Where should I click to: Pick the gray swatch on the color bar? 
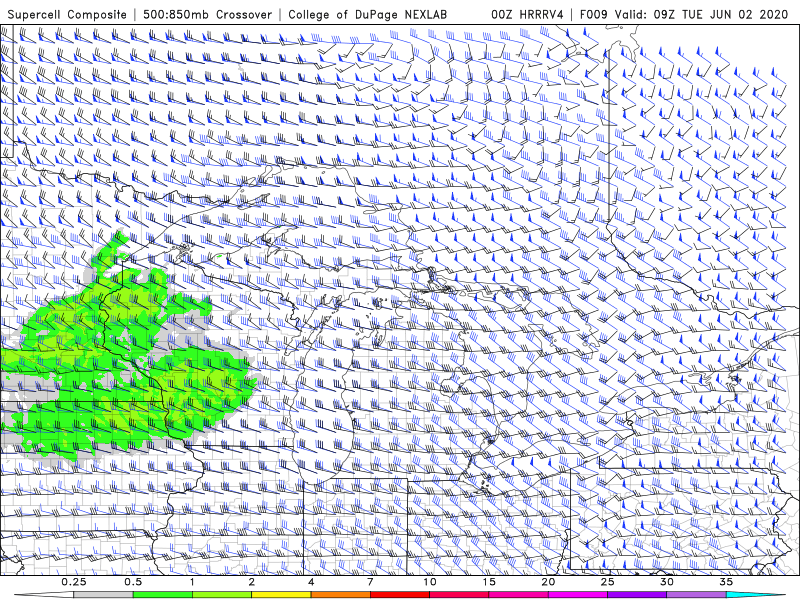pyautogui.click(x=104, y=595)
